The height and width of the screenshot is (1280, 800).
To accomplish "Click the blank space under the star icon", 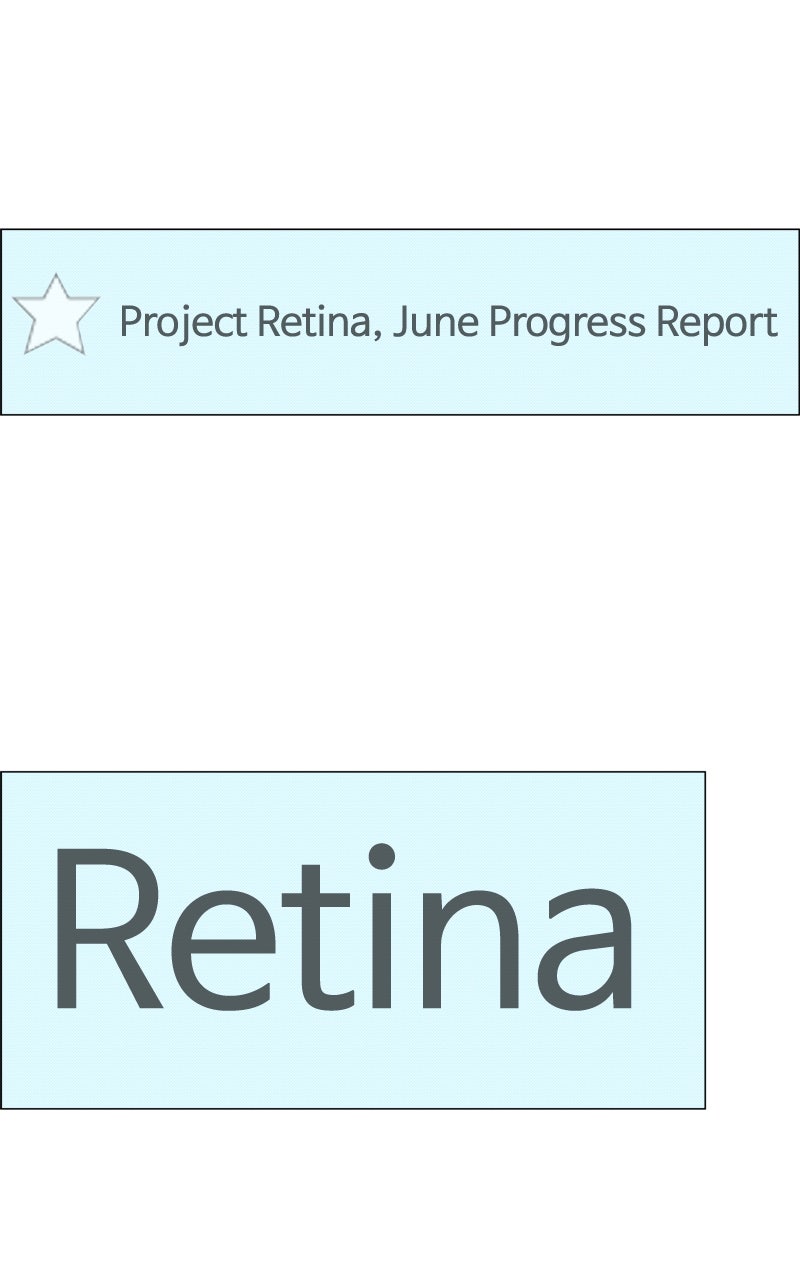I will coord(56,385).
